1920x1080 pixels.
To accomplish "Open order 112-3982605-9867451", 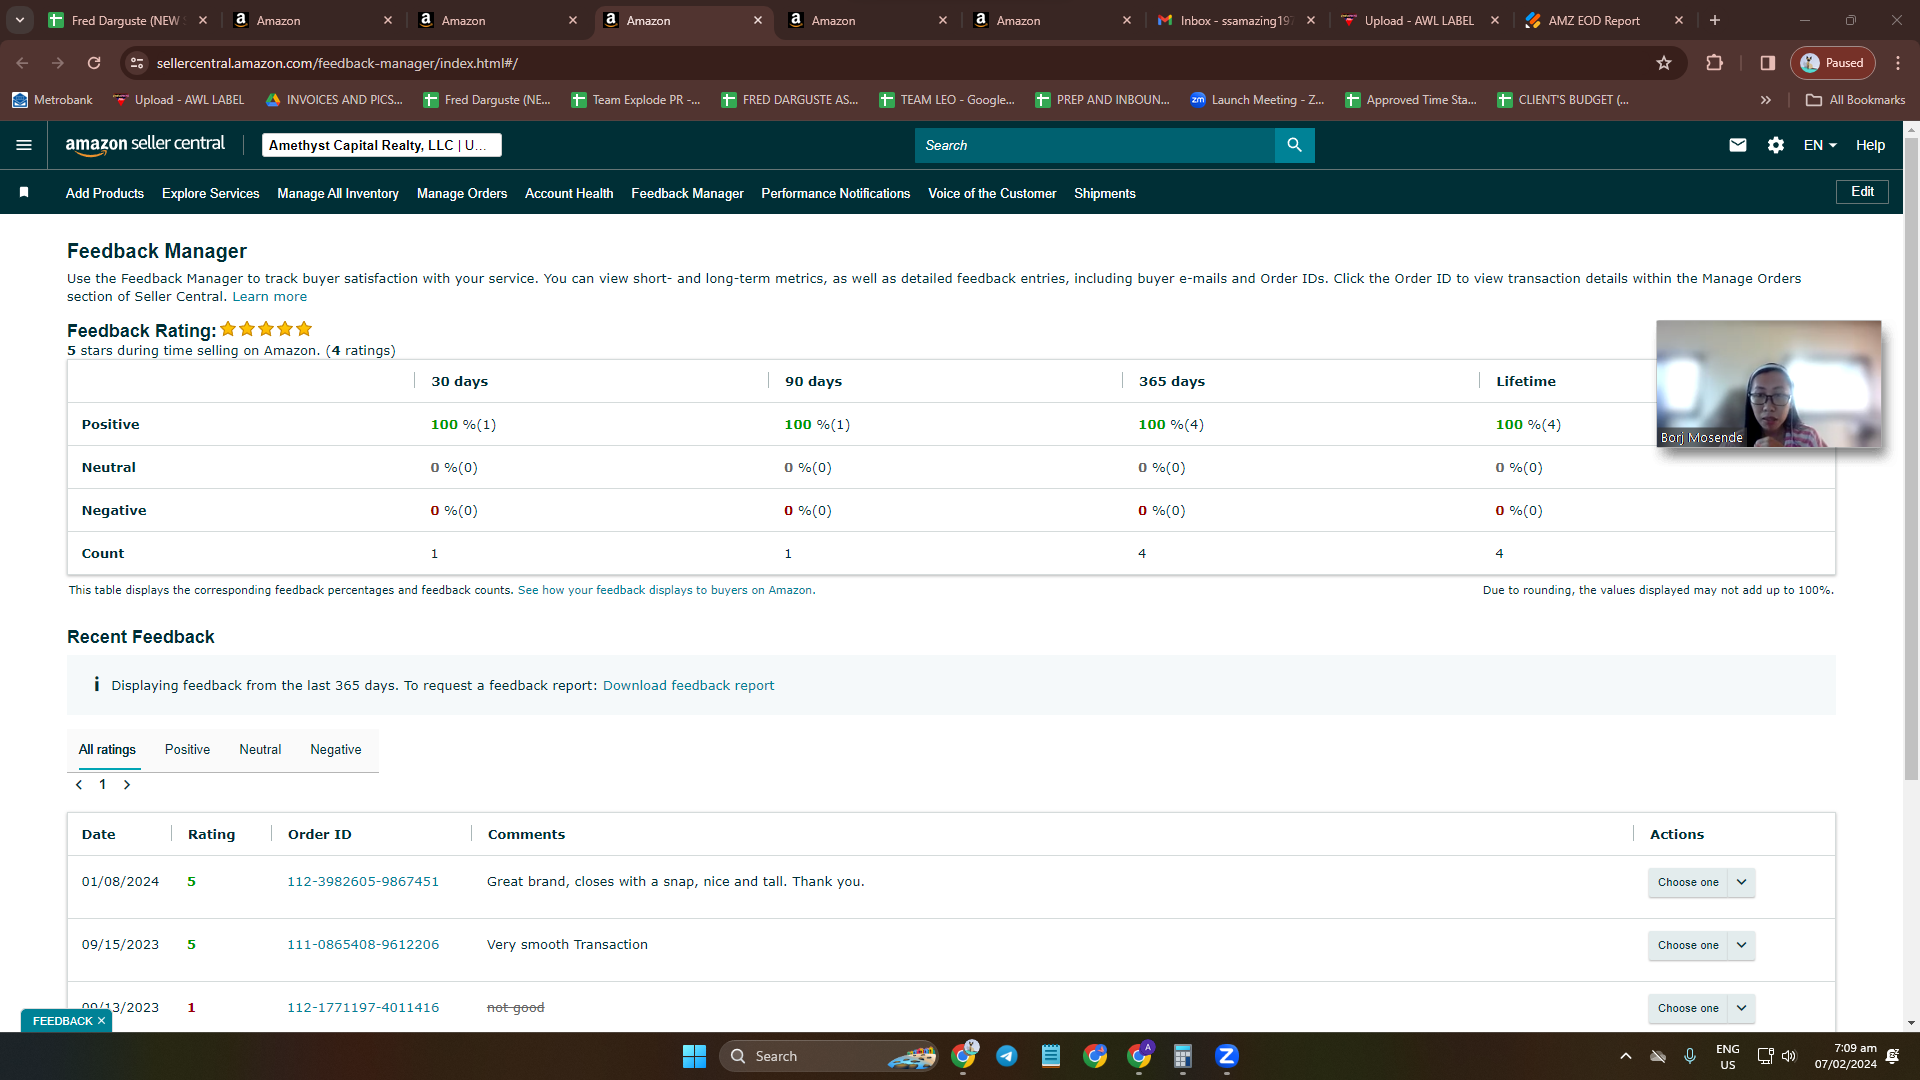I will (x=363, y=882).
